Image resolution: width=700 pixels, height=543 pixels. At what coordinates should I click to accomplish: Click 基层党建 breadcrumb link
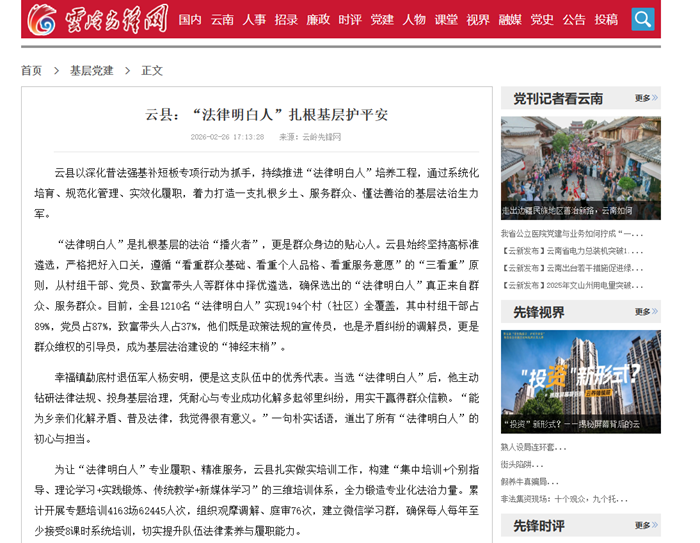click(x=91, y=71)
